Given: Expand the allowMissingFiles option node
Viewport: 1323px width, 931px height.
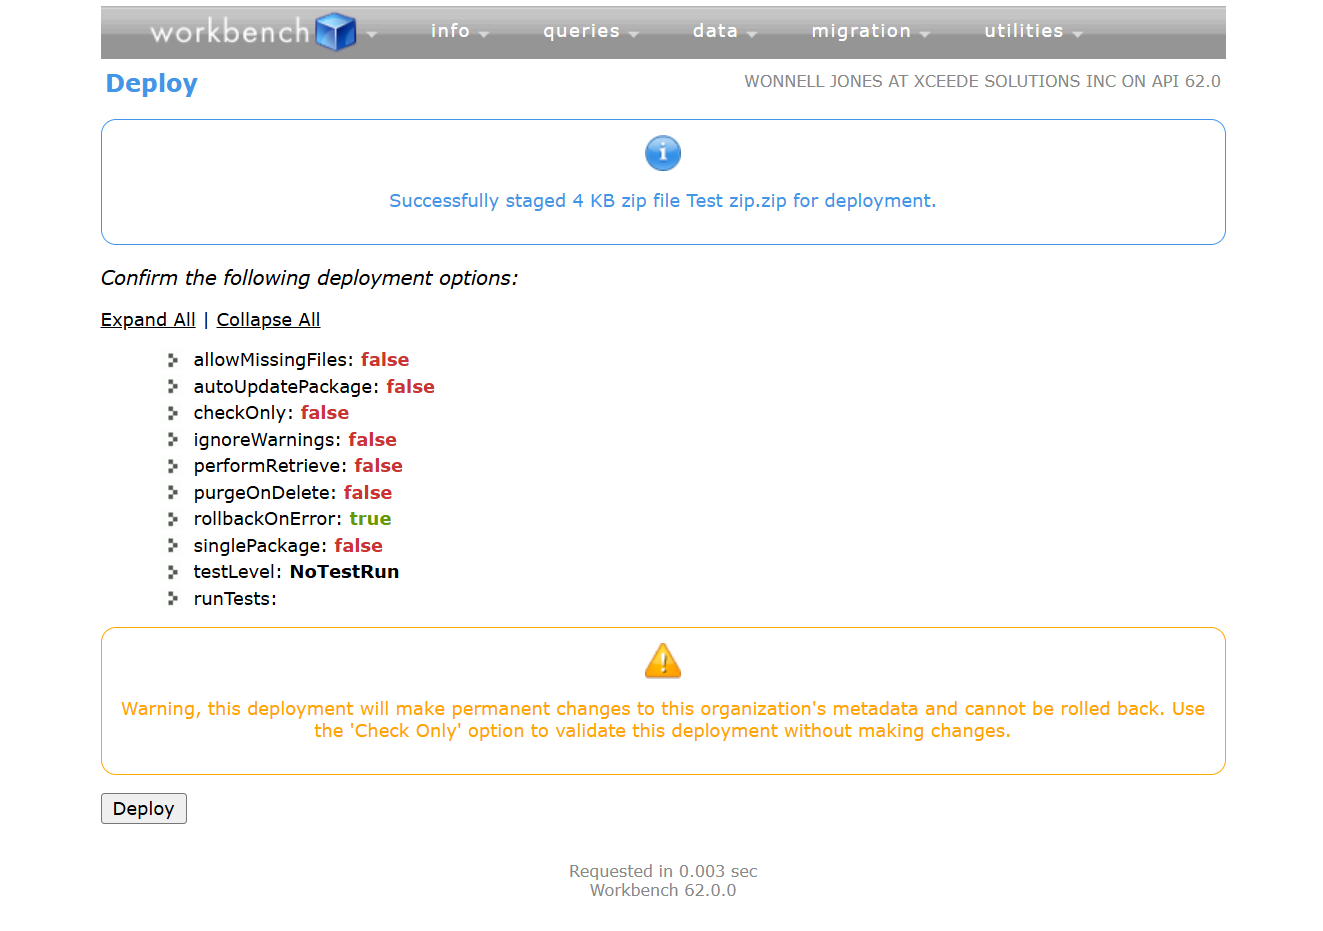Looking at the screenshot, I should pyautogui.click(x=173, y=360).
